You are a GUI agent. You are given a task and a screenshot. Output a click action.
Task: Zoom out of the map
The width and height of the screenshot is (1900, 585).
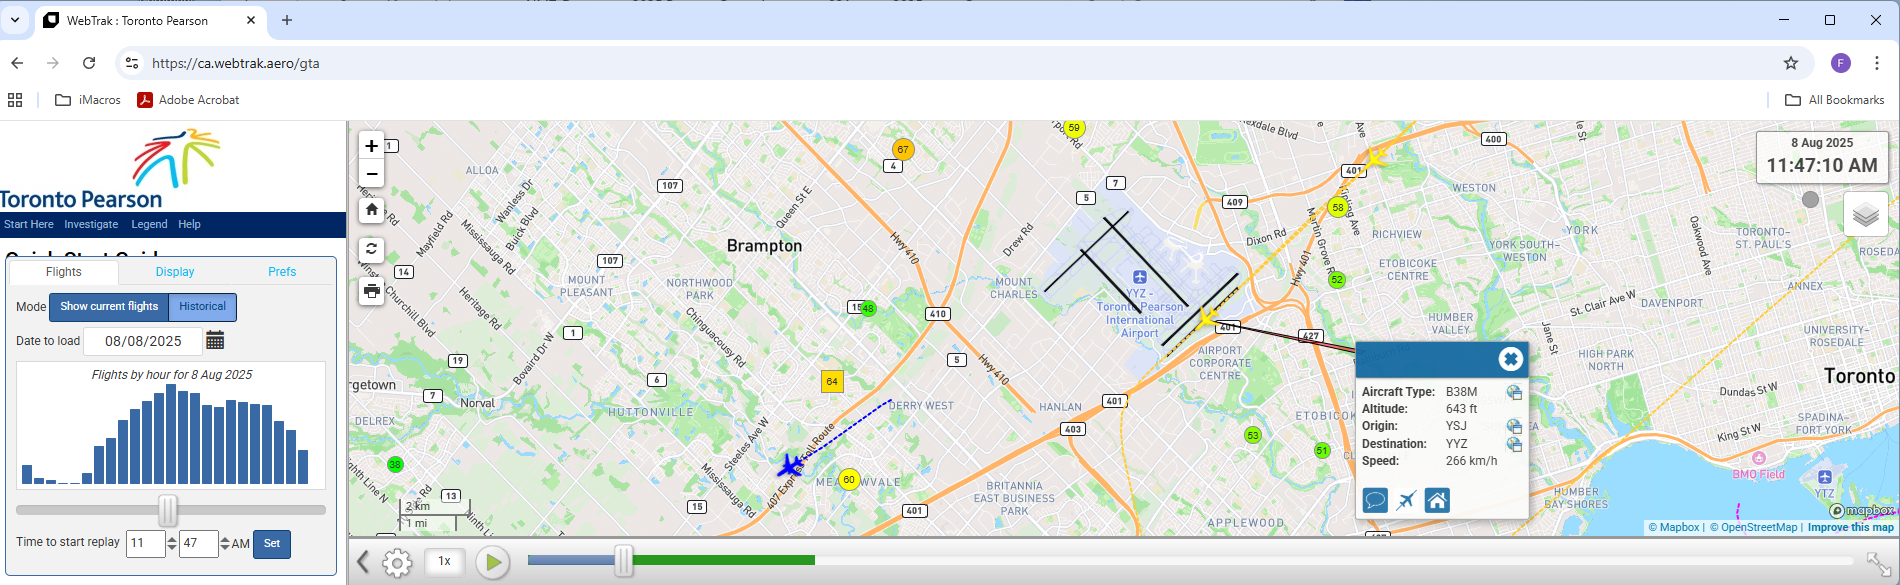pos(371,173)
